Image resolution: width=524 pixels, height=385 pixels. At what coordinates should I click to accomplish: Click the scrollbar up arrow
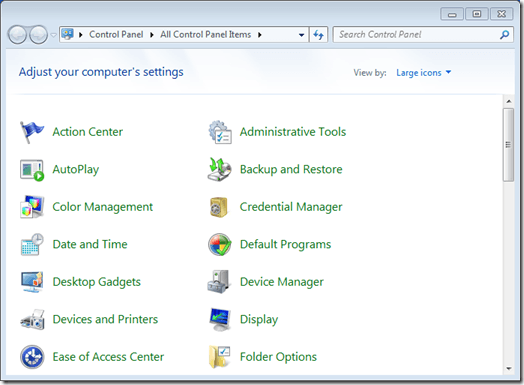[x=508, y=101]
